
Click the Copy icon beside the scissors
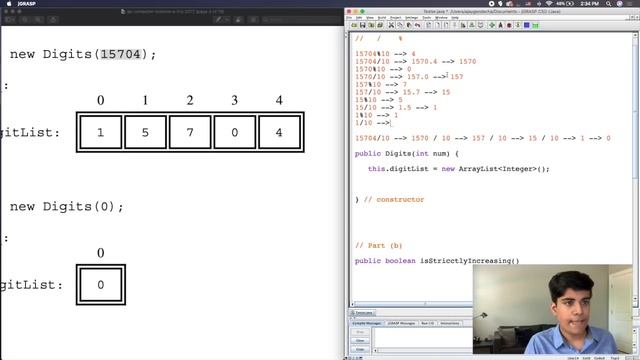point(400,25)
